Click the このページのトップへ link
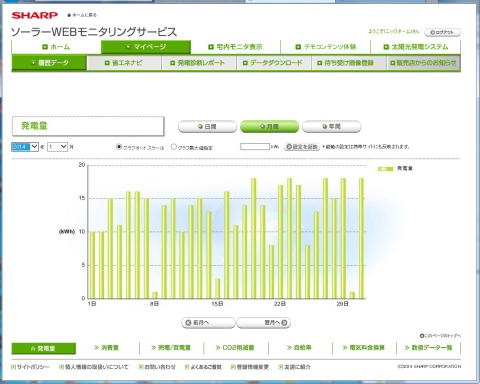Image resolution: width=480 pixels, height=384 pixels. tap(440, 336)
